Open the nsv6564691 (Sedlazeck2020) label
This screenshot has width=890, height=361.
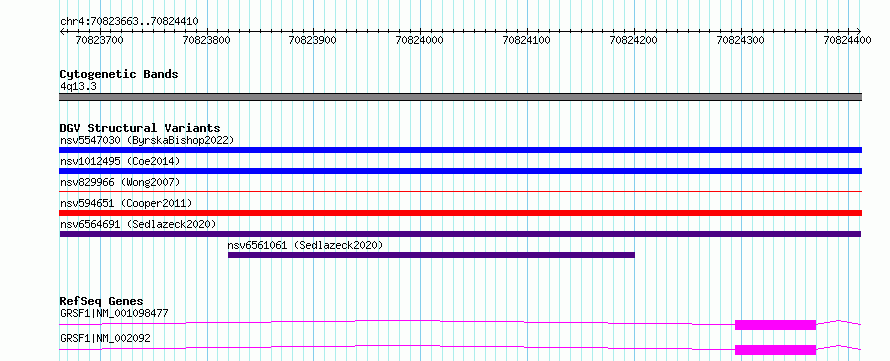(138, 224)
